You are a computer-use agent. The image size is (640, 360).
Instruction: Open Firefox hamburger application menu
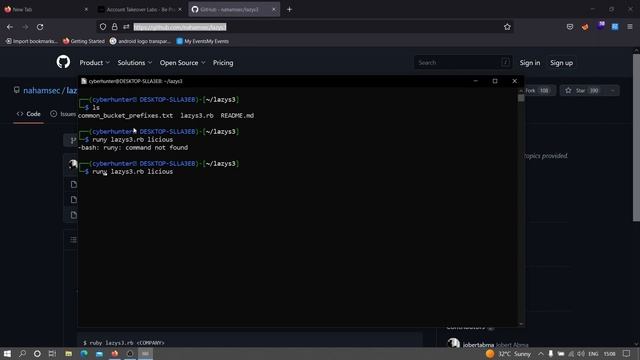[630, 27]
